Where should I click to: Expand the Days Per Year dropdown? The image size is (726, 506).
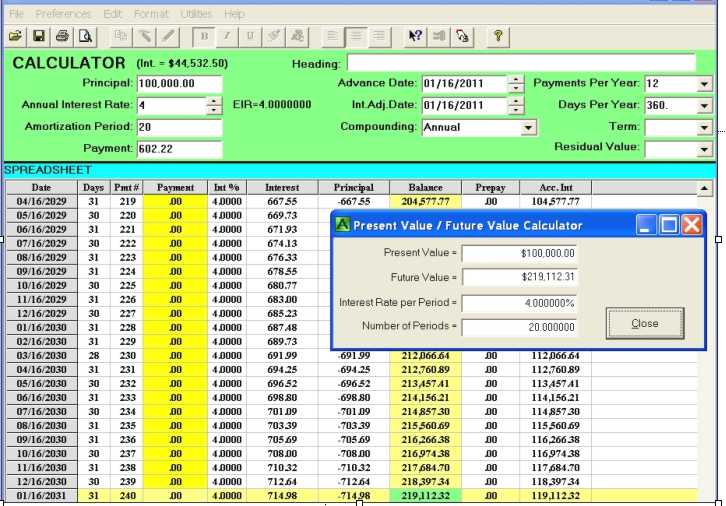[704, 106]
